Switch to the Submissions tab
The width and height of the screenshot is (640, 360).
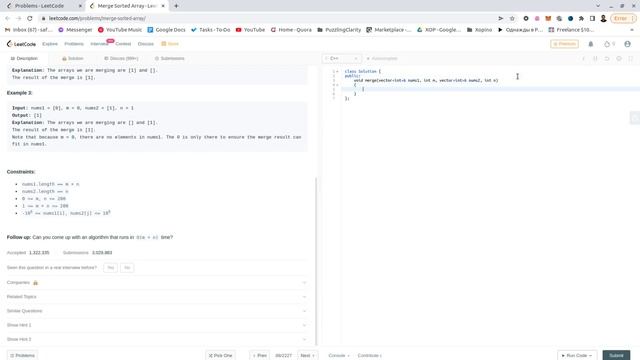169,58
